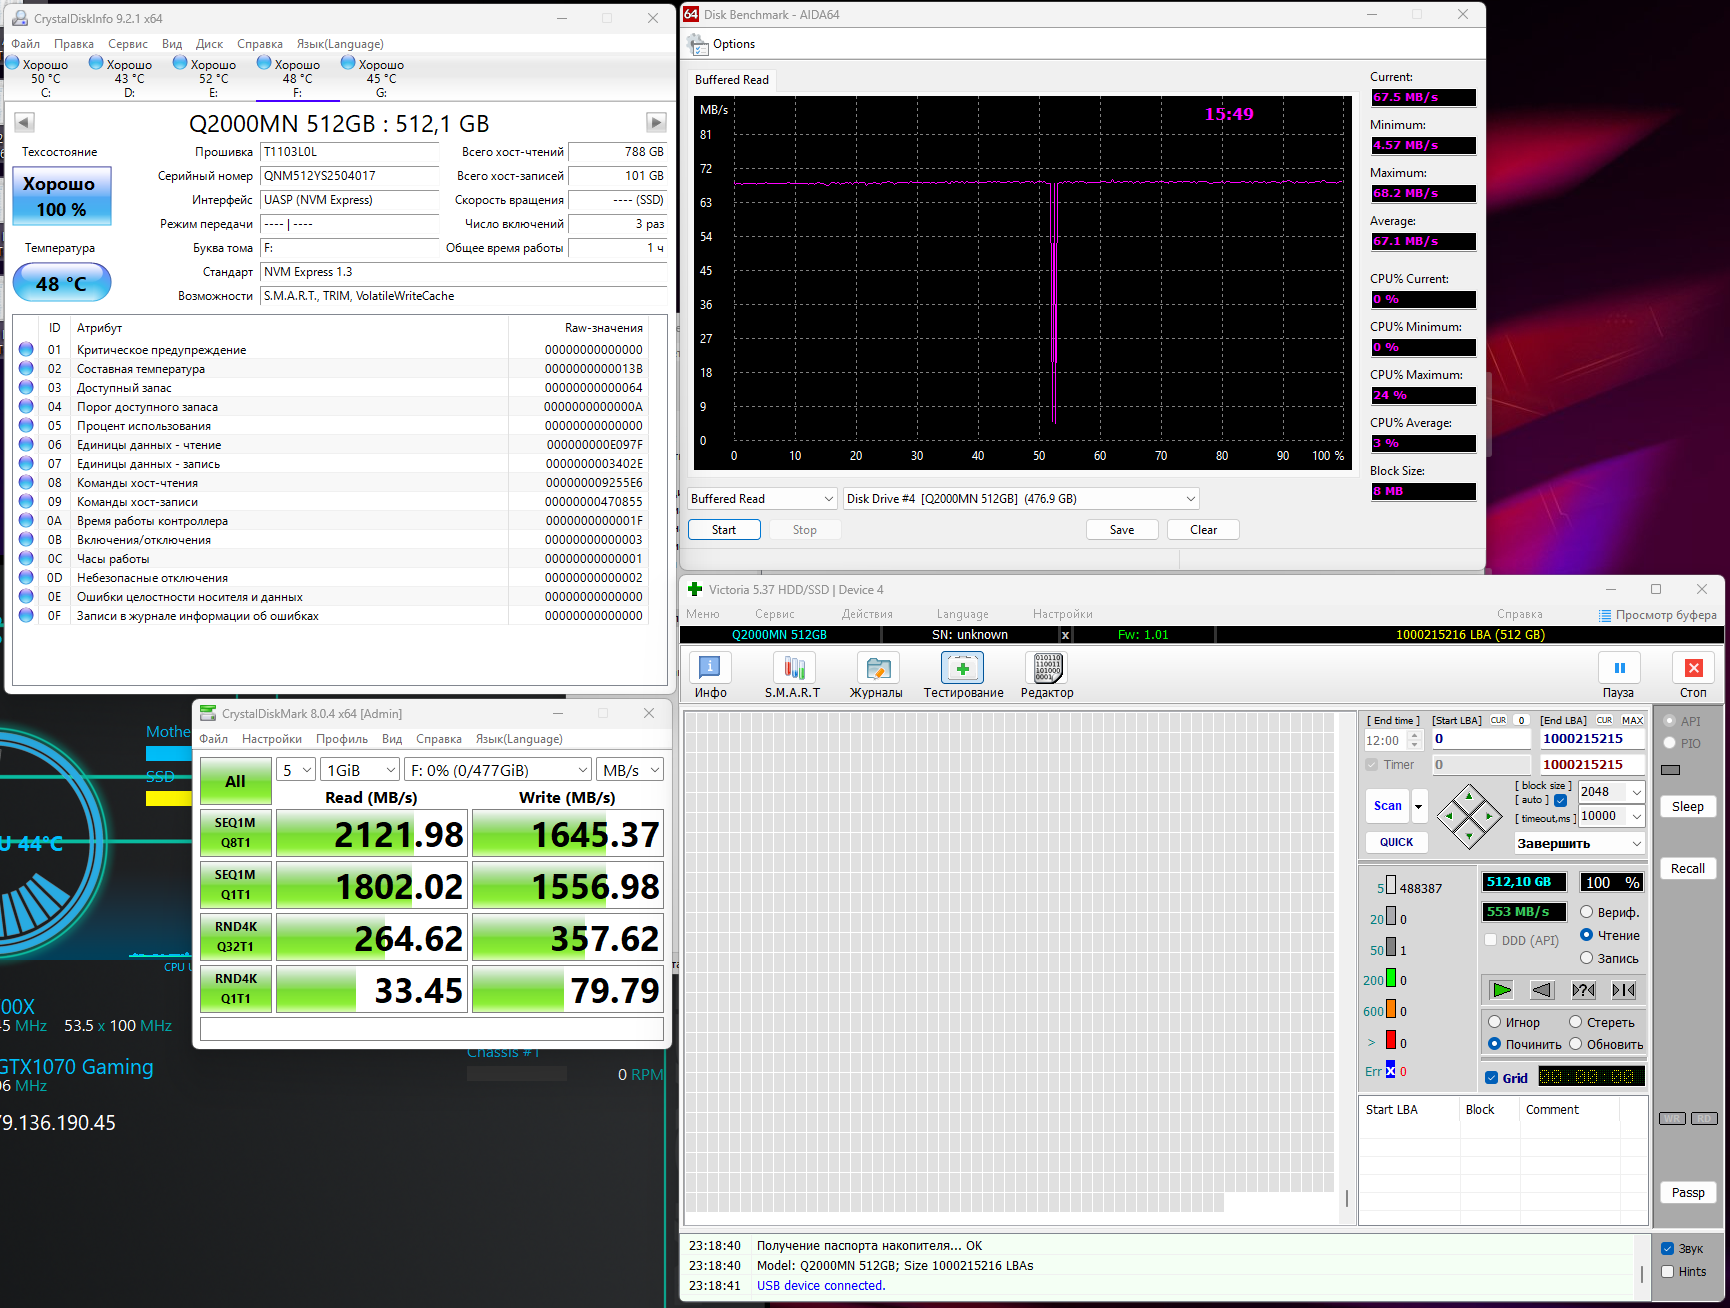The height and width of the screenshot is (1308, 1730).
Task: Open Настройки menu in CrystalDiskMark
Action: [x=272, y=739]
